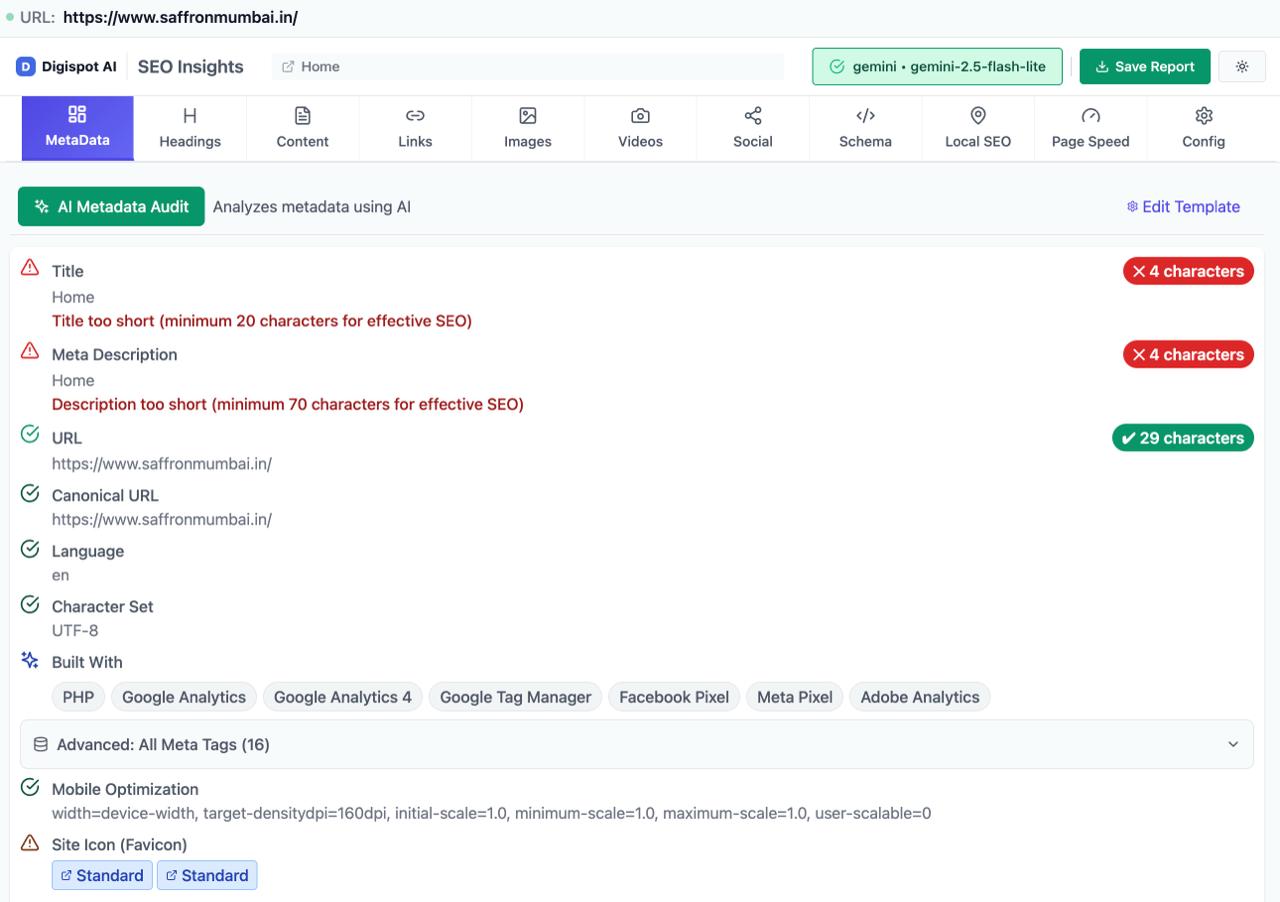This screenshot has width=1280, height=902.
Task: Collapse the All Meta Tags chevron
Action: pos(1232,744)
